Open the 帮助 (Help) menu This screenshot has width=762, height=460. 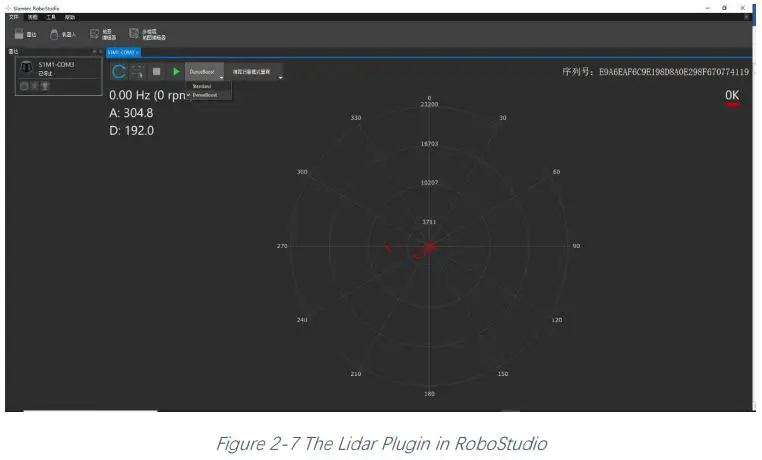pos(70,17)
